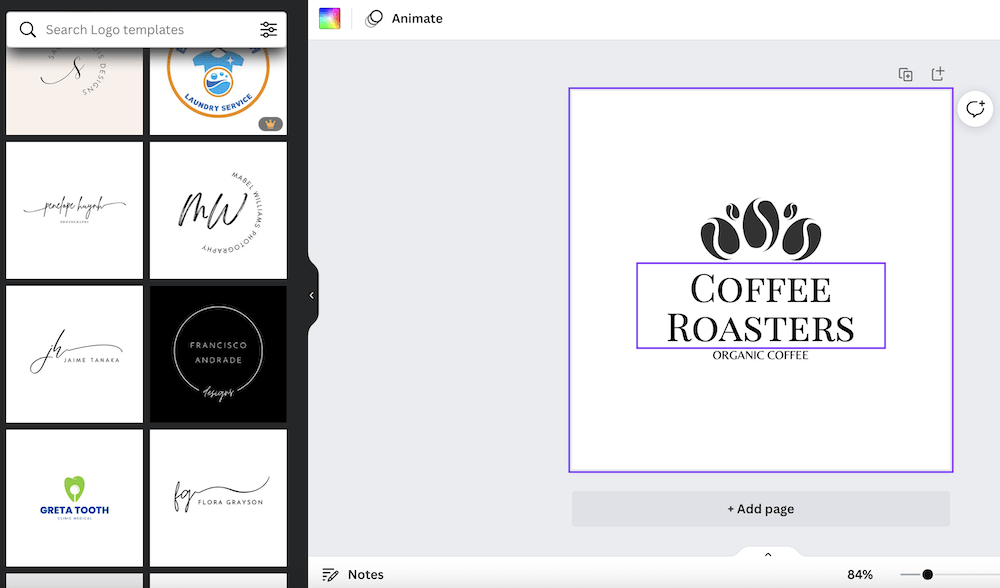Select the Coffee Roasters text box
The width and height of the screenshot is (1000, 588).
point(761,305)
